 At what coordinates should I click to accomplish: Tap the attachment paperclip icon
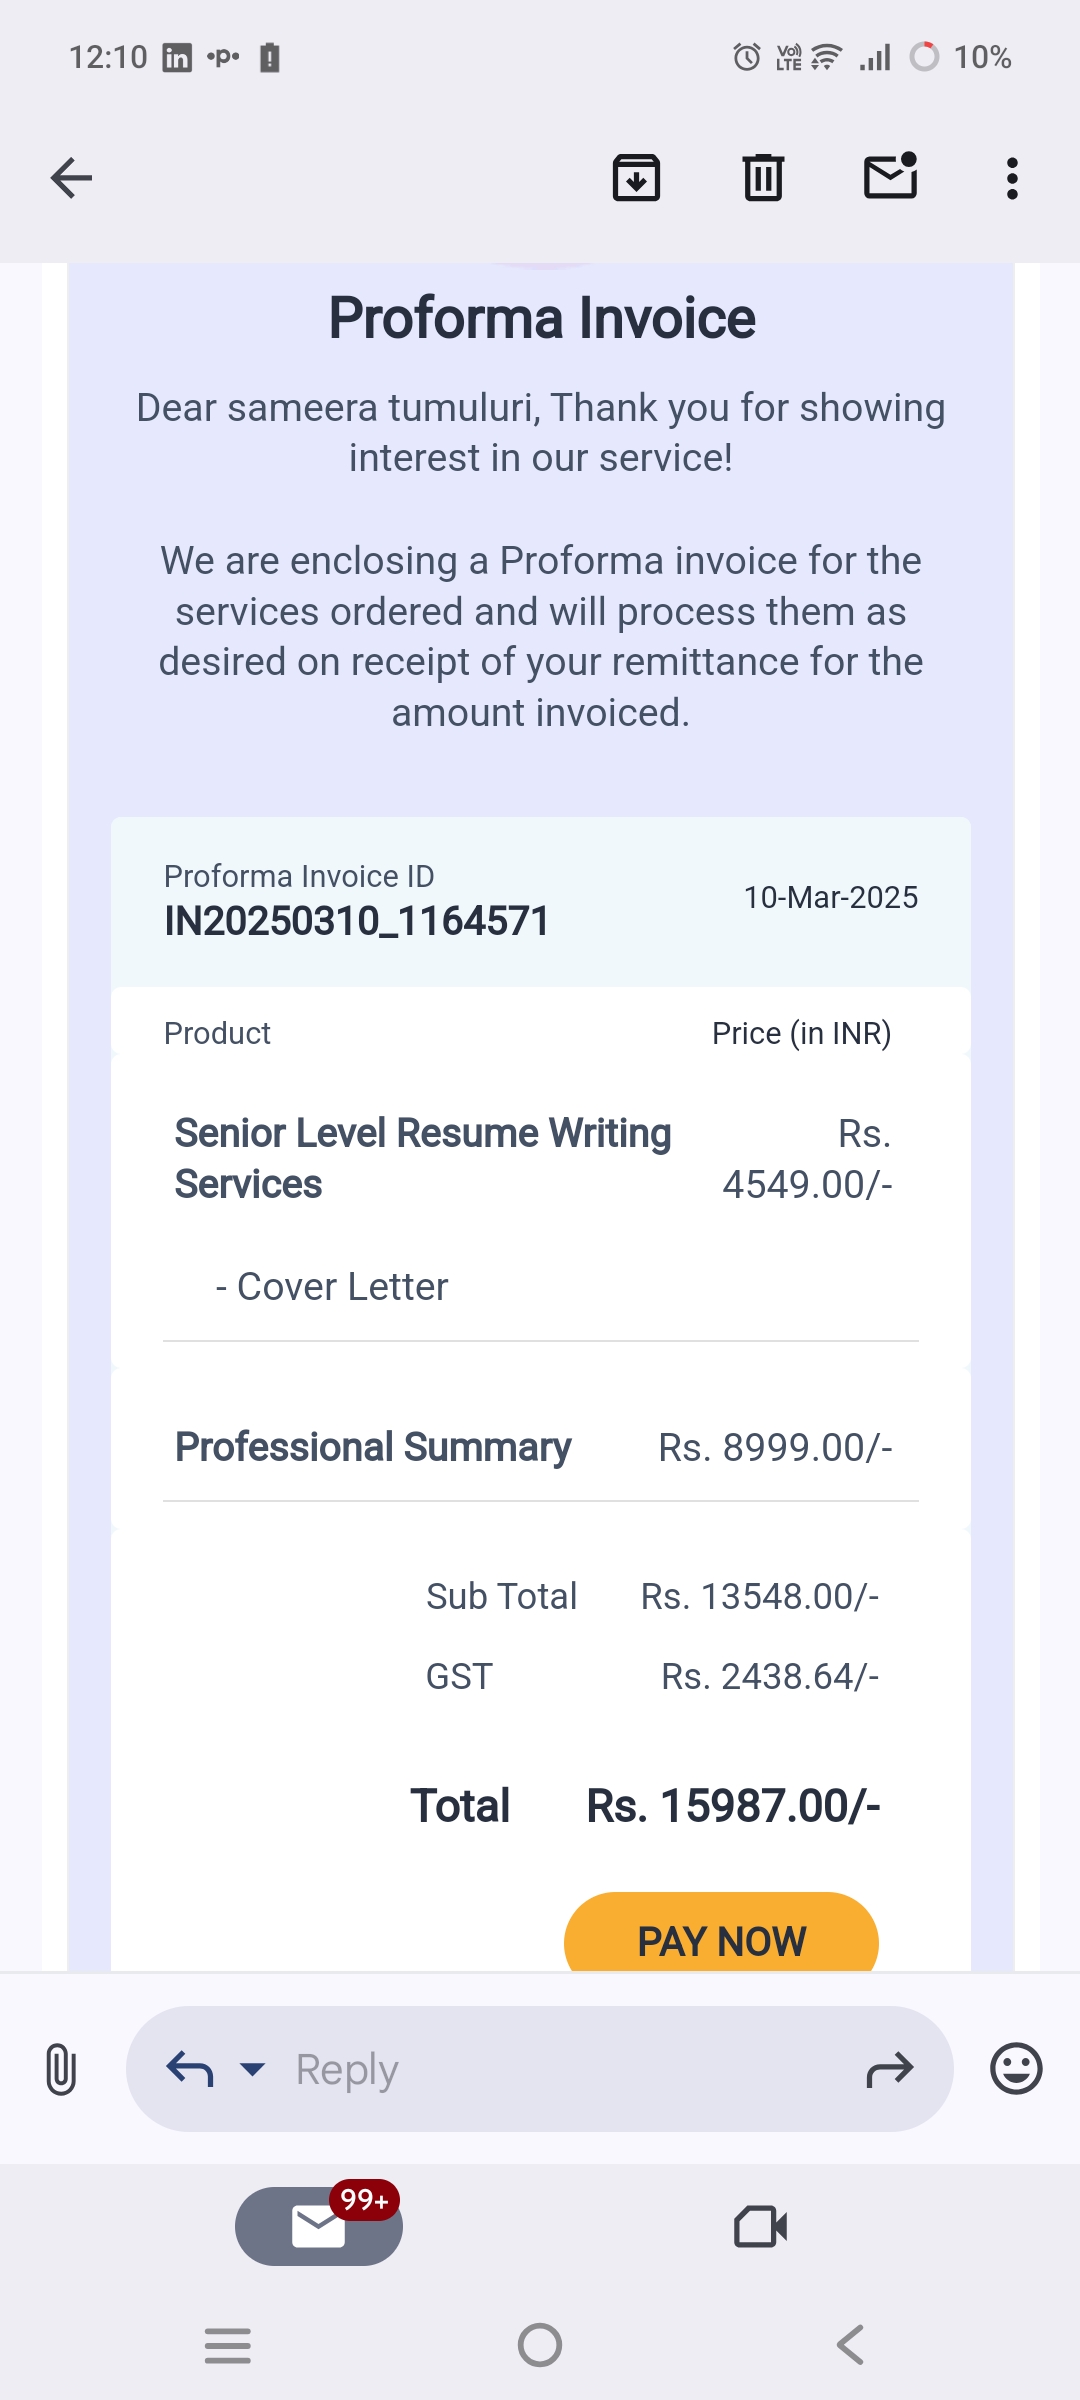pyautogui.click(x=61, y=2069)
